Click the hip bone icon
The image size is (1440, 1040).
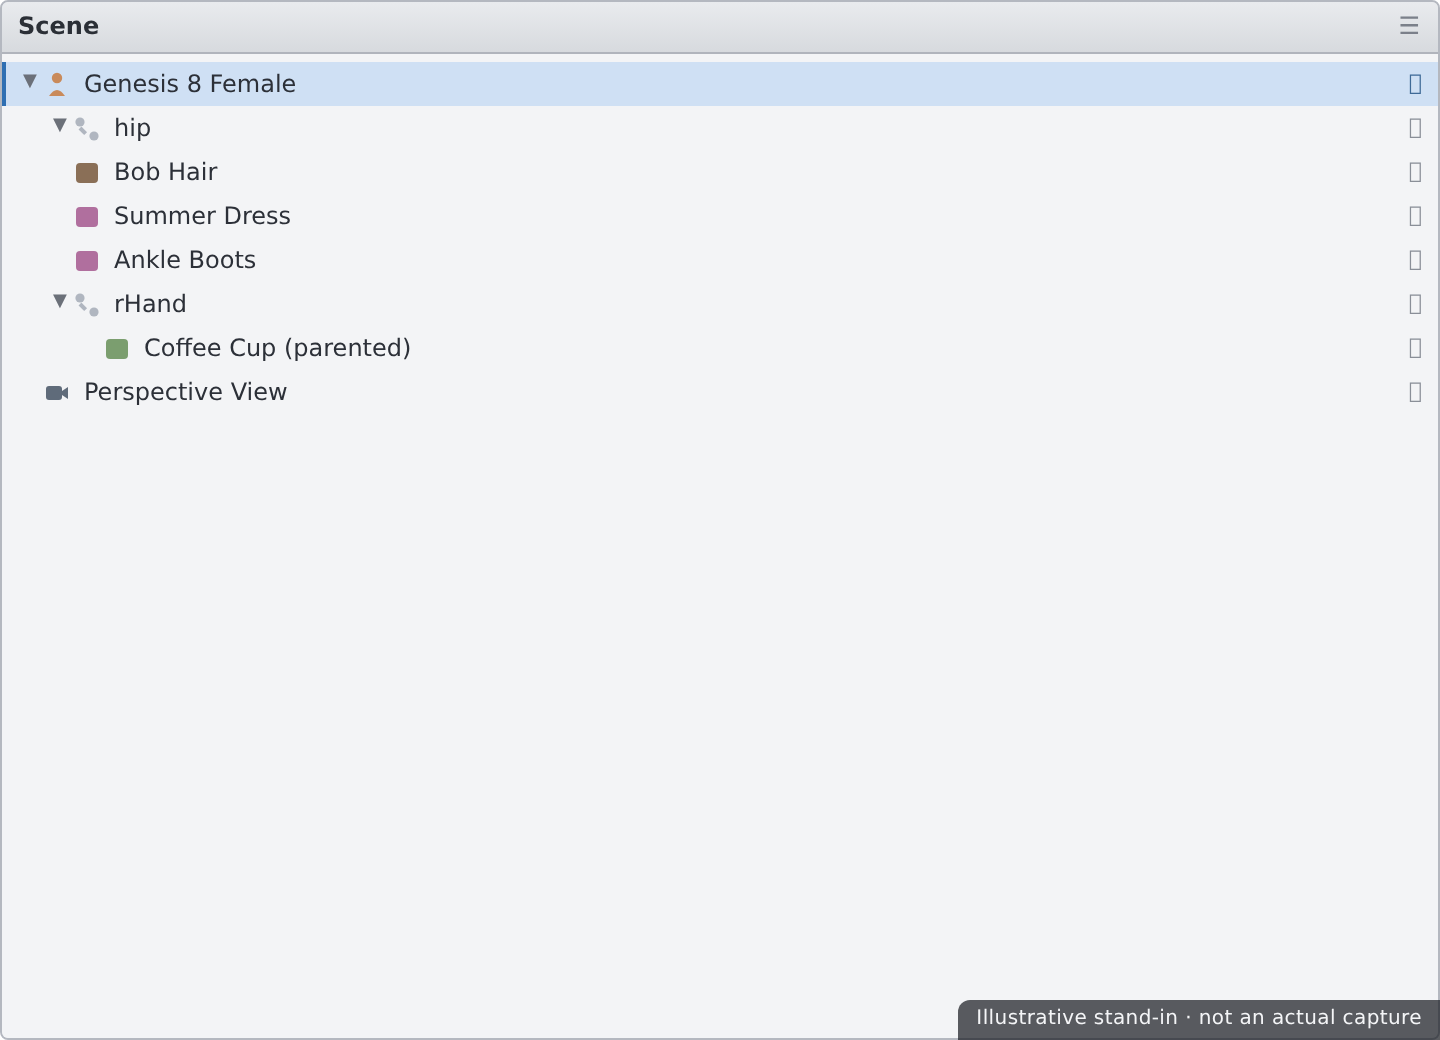87,128
